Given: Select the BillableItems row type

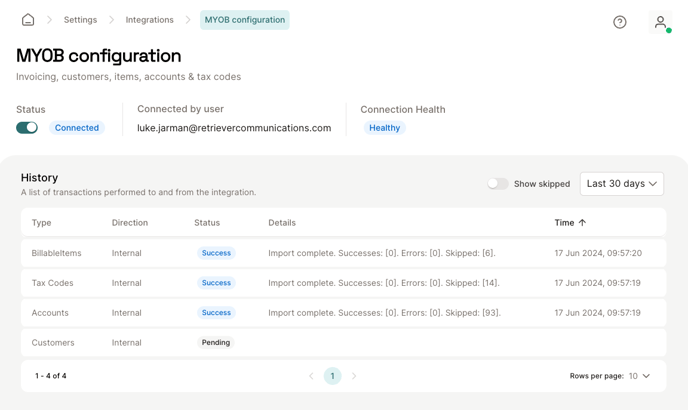Looking at the screenshot, I should pos(57,253).
